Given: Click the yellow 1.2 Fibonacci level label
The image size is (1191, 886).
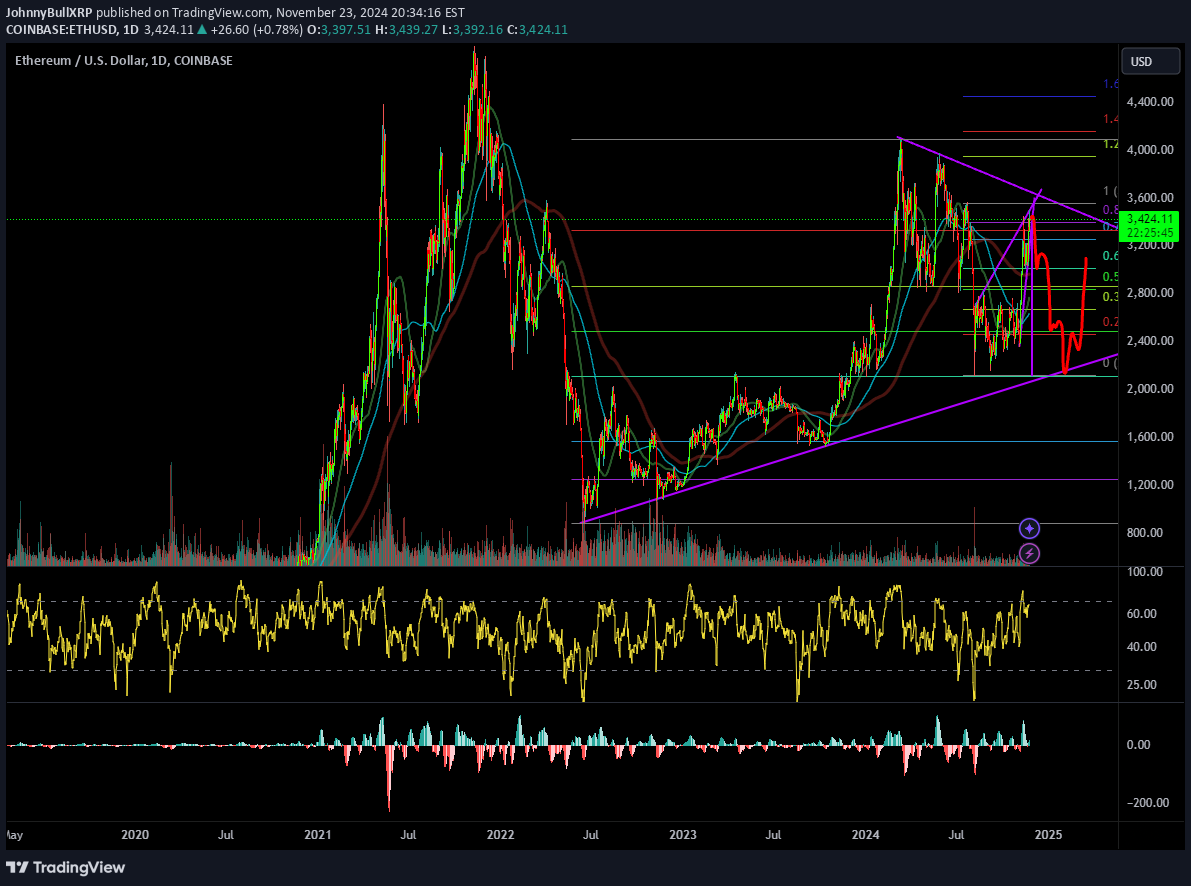Looking at the screenshot, I should pyautogui.click(x=1110, y=144).
